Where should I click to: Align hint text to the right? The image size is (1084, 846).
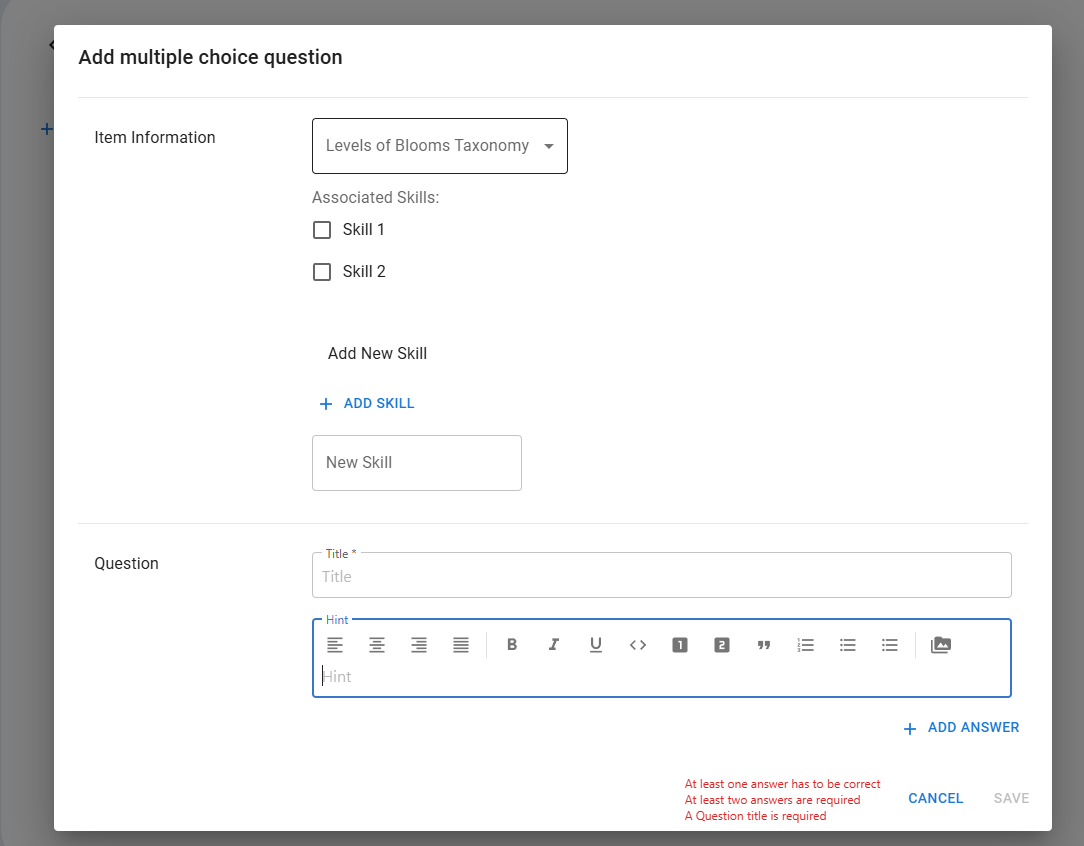(x=419, y=645)
